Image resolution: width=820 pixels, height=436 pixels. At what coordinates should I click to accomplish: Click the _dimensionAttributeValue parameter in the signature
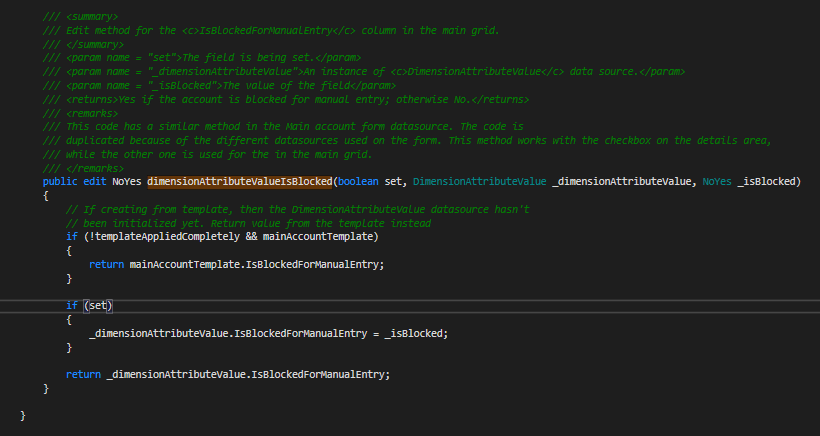pyautogui.click(x=622, y=181)
